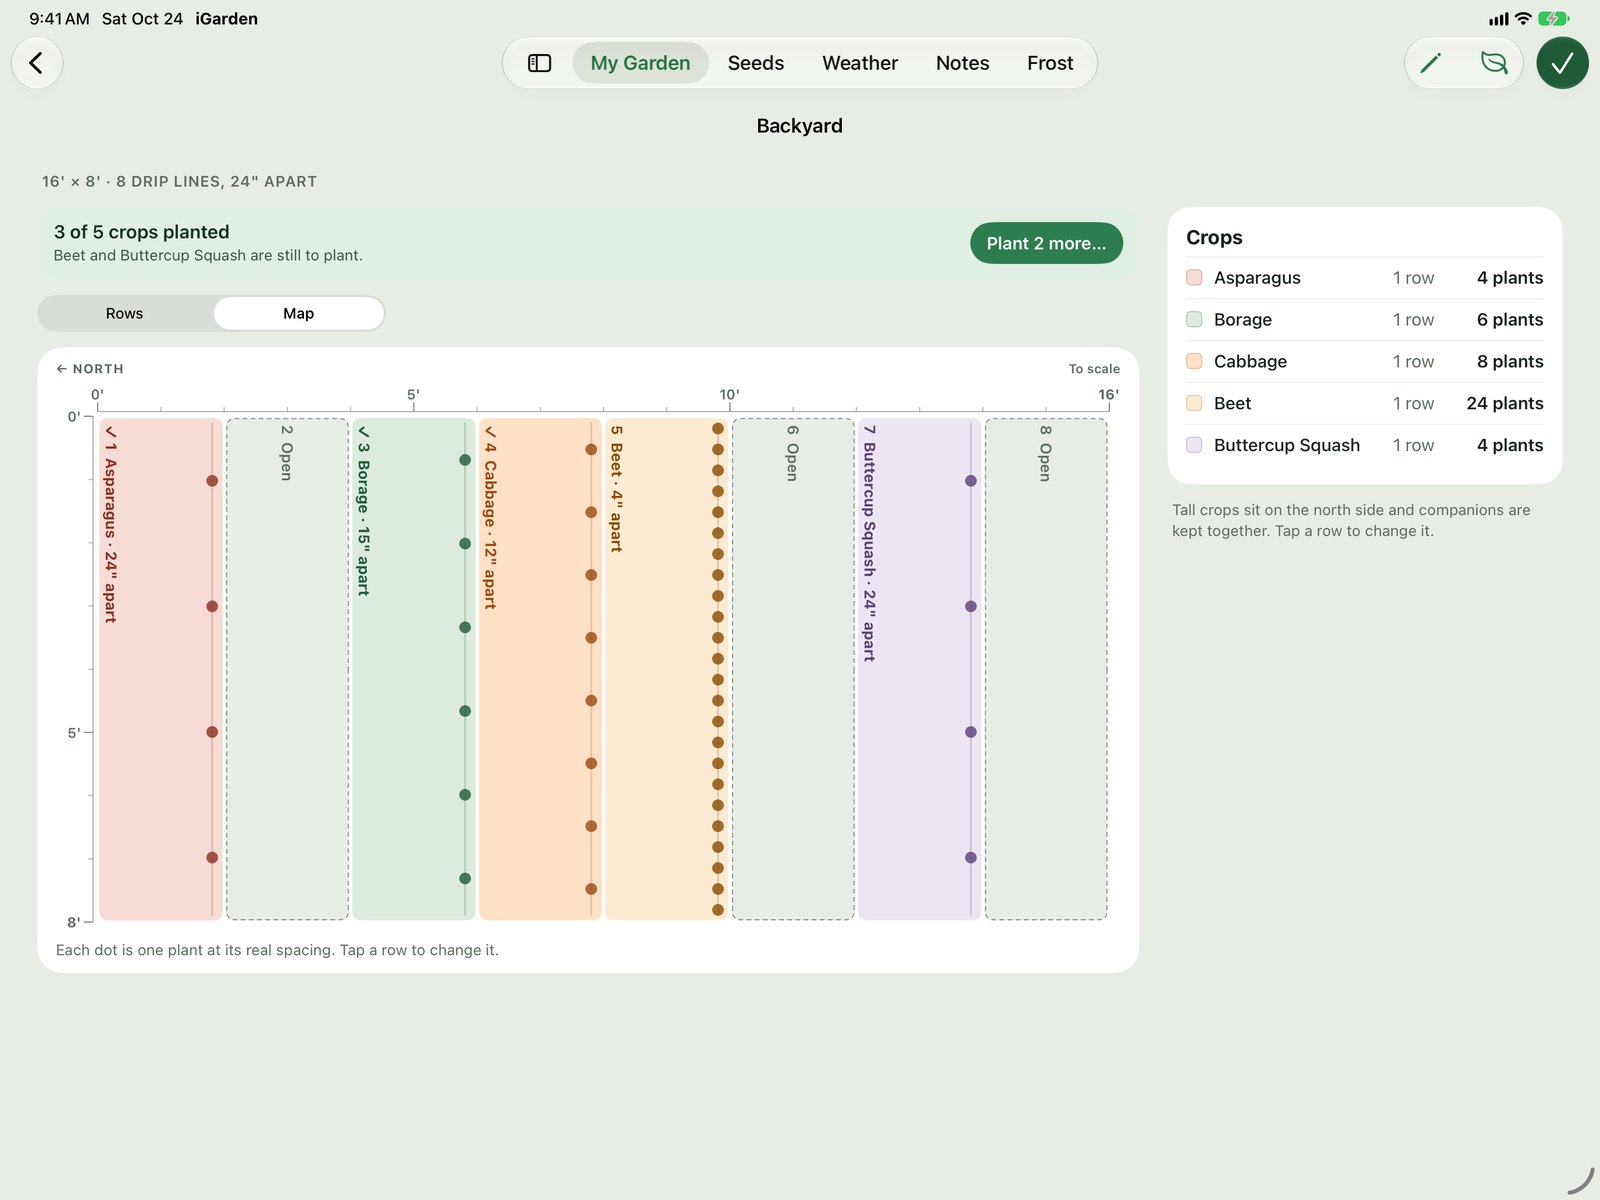Viewport: 1600px width, 1200px height.
Task: Switch to the Seeds tab
Action: click(756, 63)
